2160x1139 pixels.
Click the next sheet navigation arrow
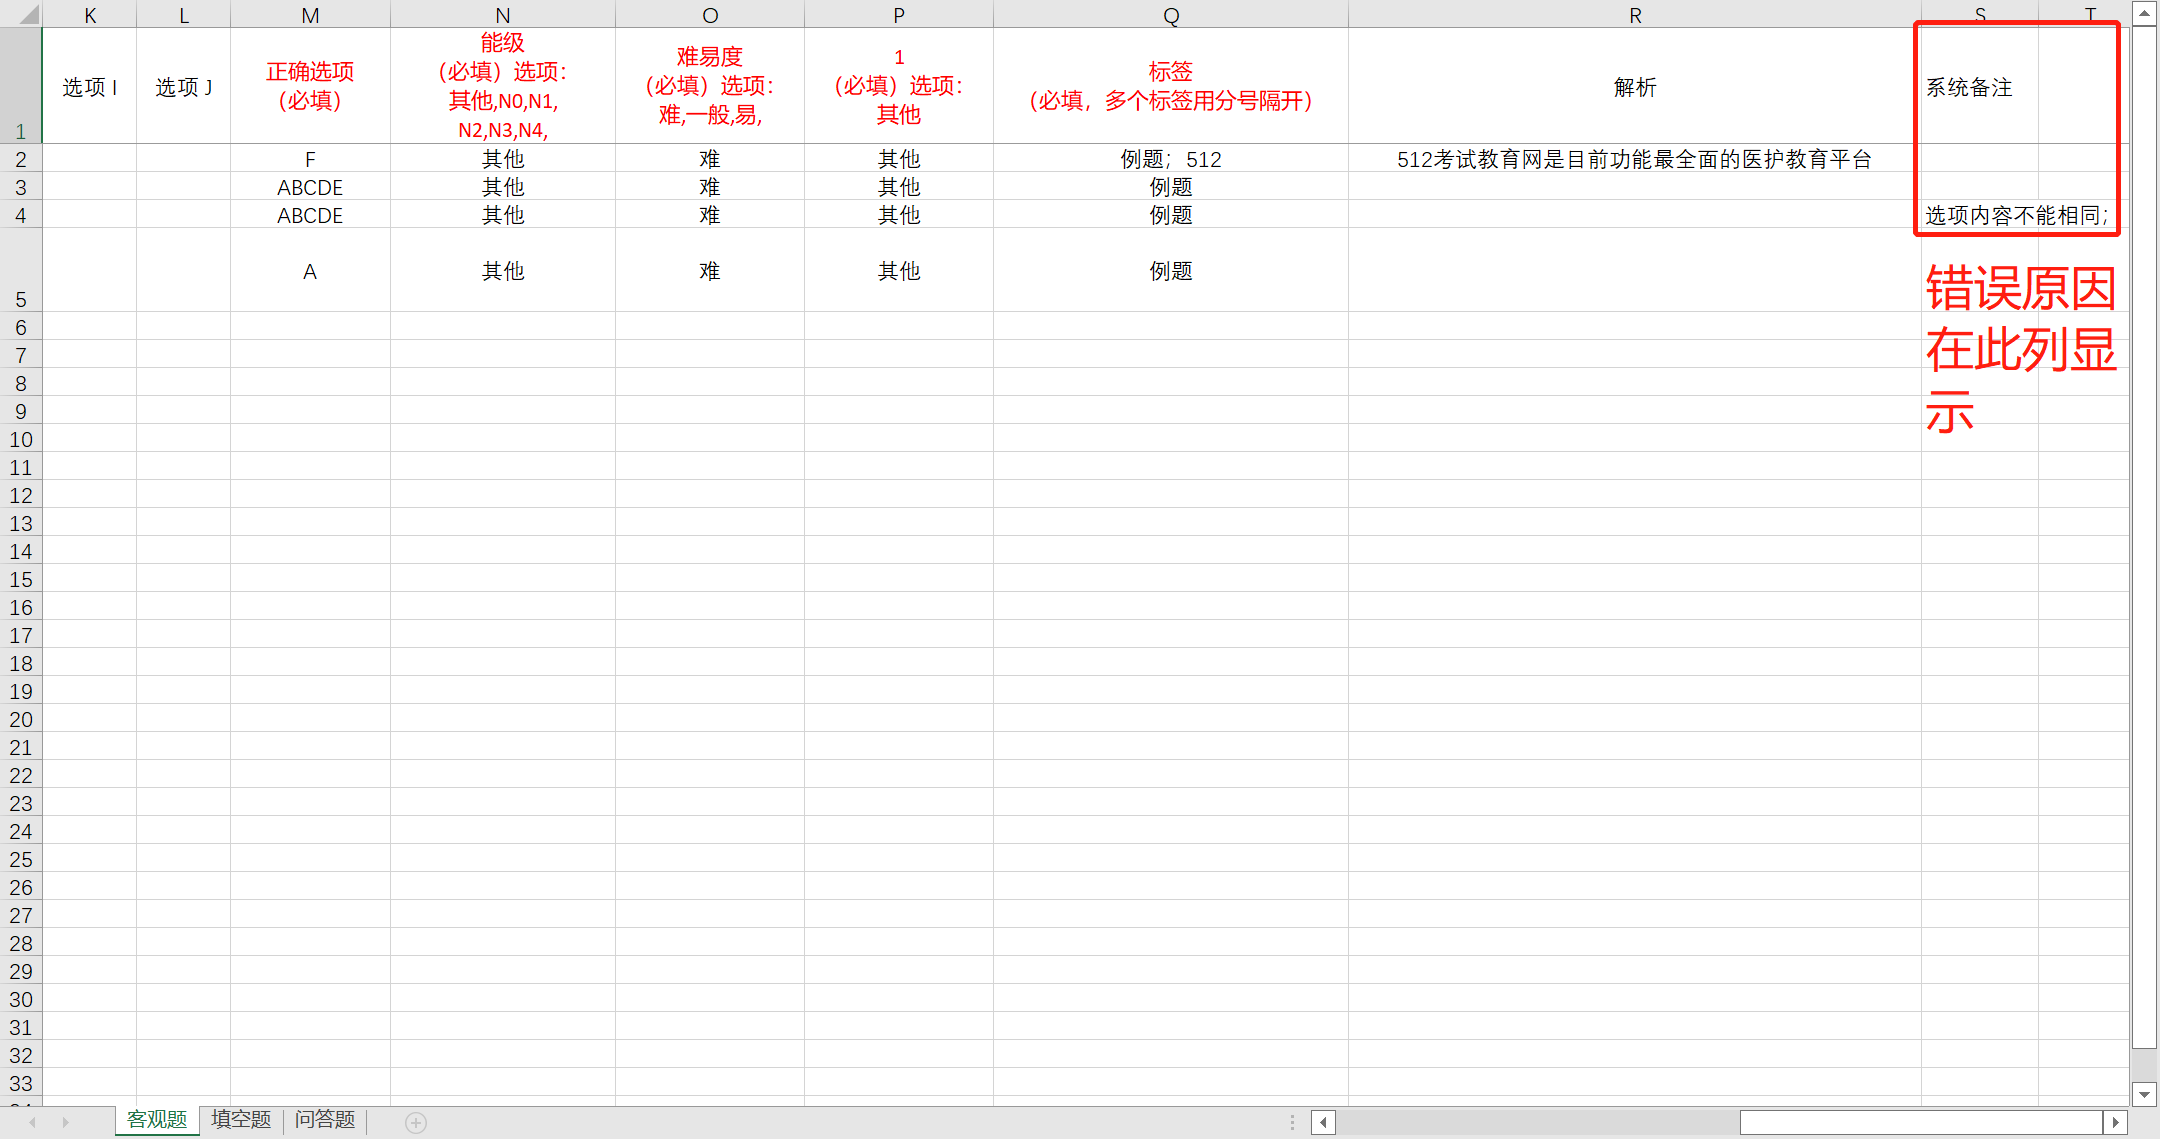(66, 1122)
